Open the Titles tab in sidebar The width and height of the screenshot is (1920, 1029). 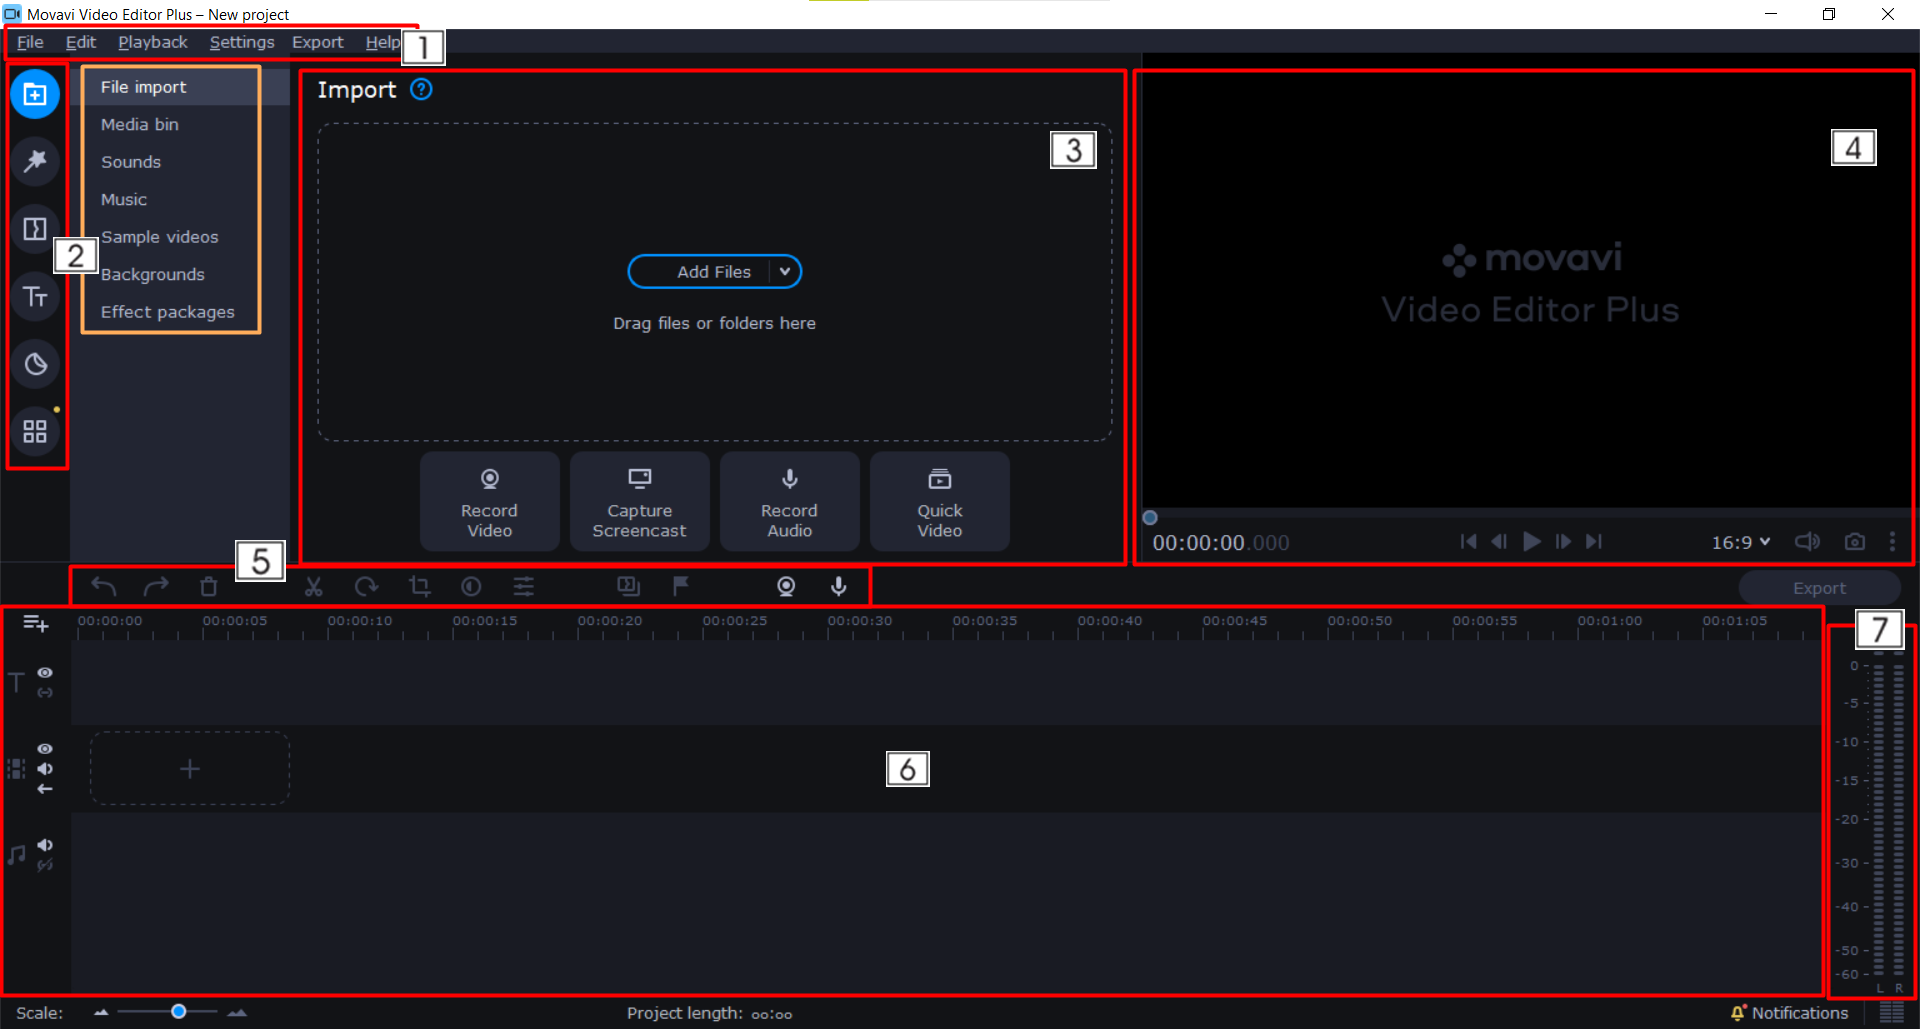click(35, 296)
